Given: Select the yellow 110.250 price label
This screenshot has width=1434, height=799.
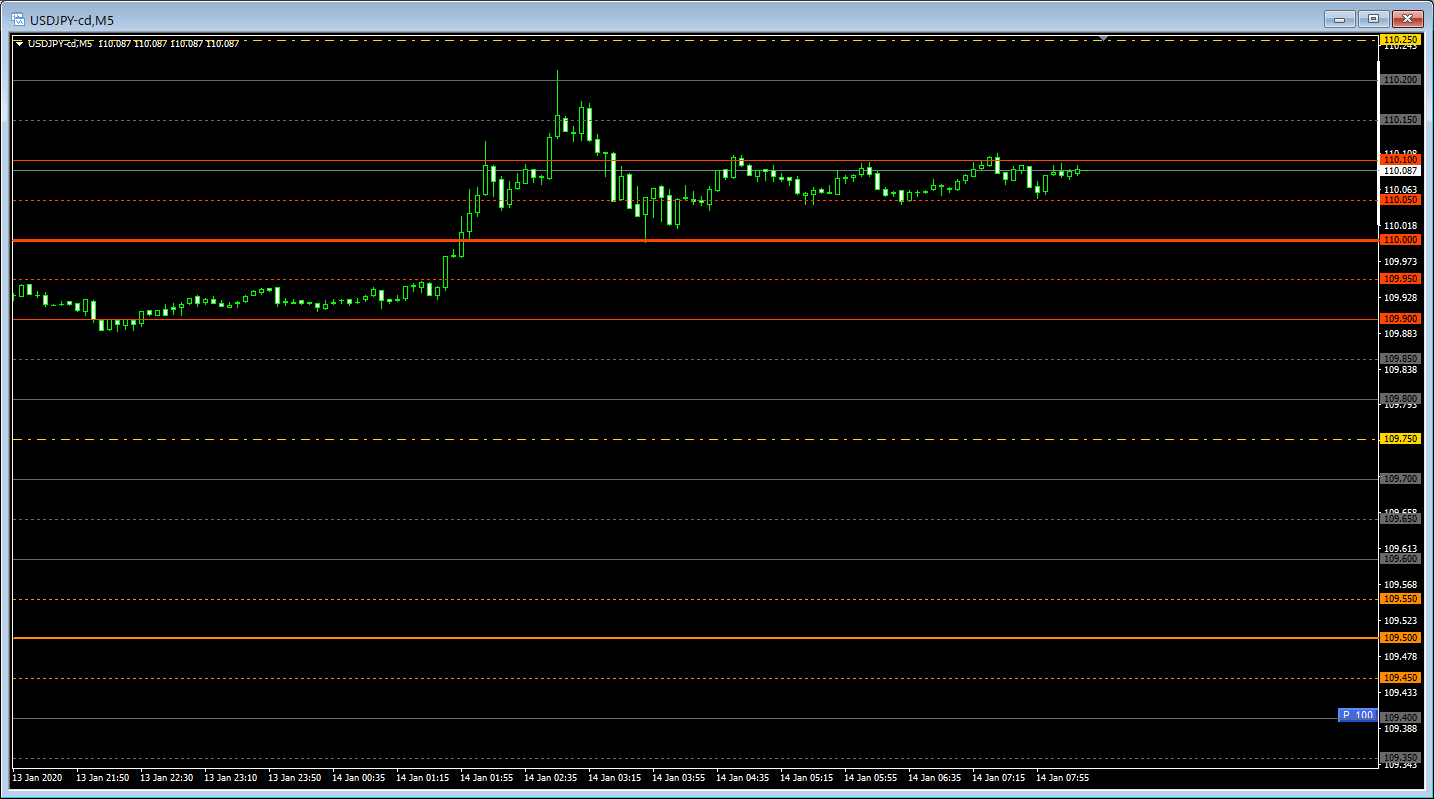Looking at the screenshot, I should click(x=1400, y=40).
